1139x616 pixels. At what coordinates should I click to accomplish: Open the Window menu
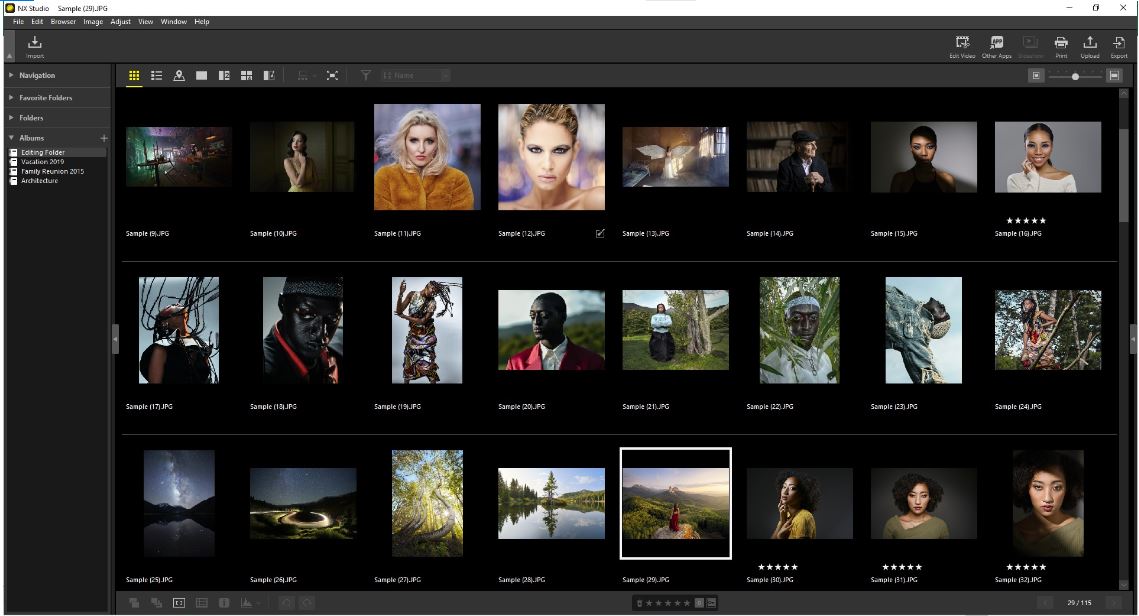[x=174, y=22]
